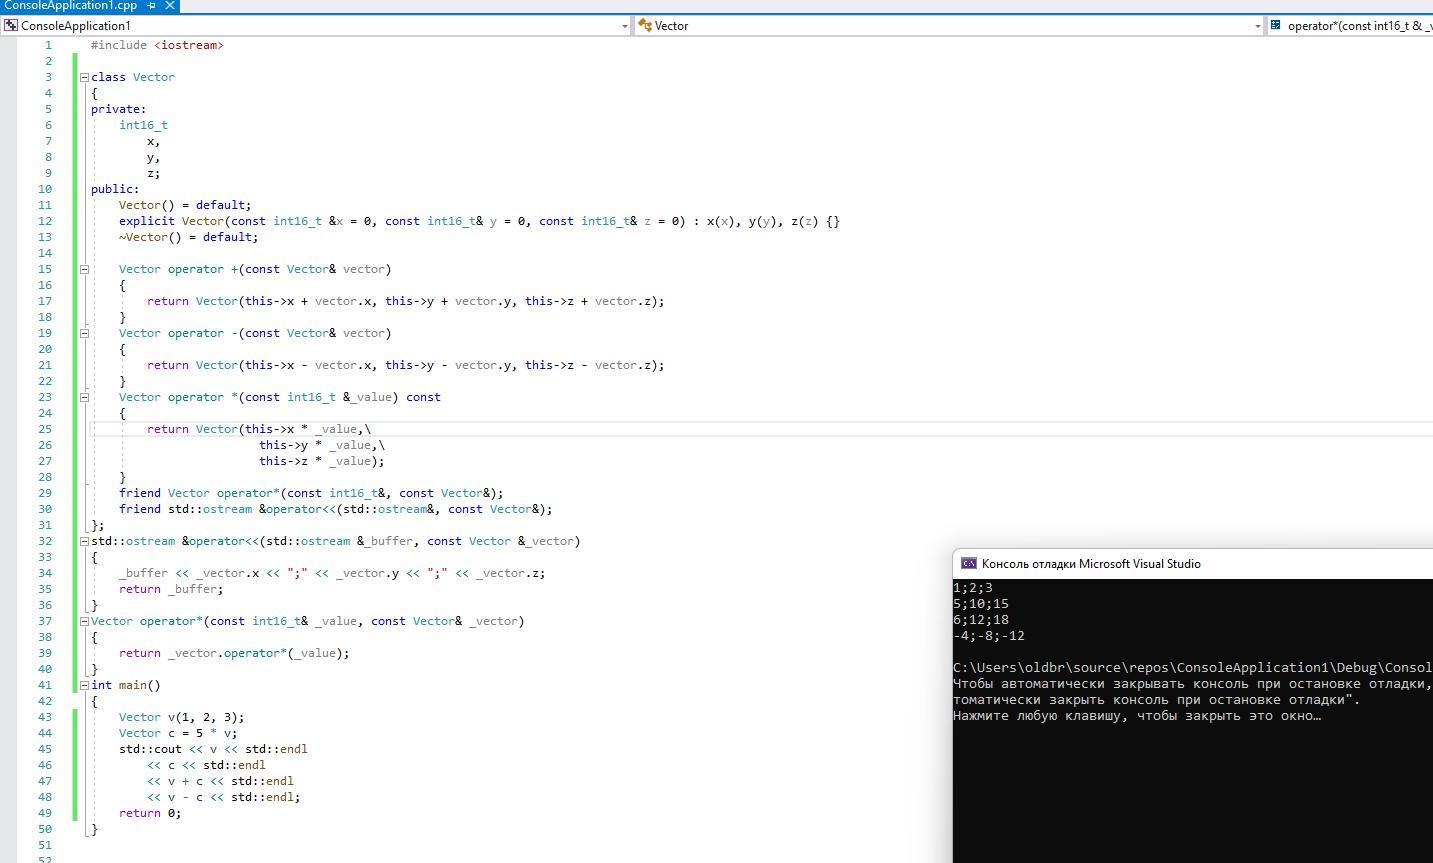Select the ConsoleApplication1.cpp editor tab
1433x863 pixels.
click(x=70, y=5)
